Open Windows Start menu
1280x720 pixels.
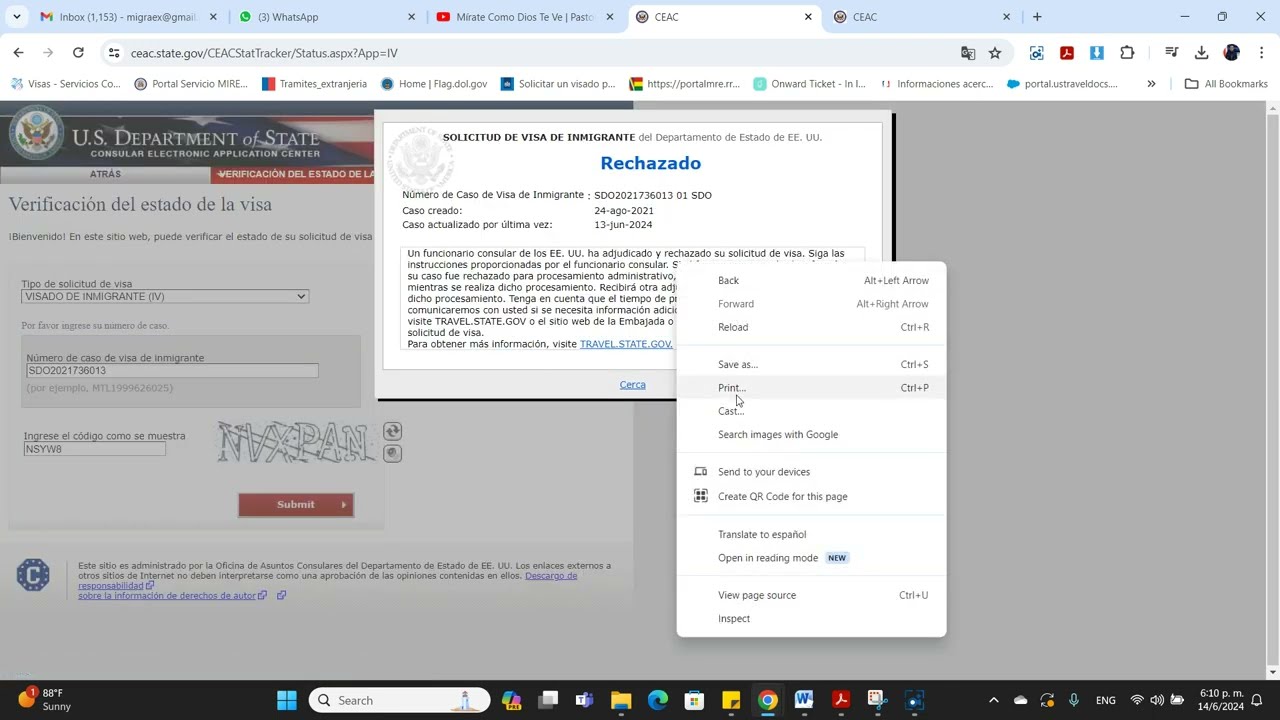click(287, 700)
